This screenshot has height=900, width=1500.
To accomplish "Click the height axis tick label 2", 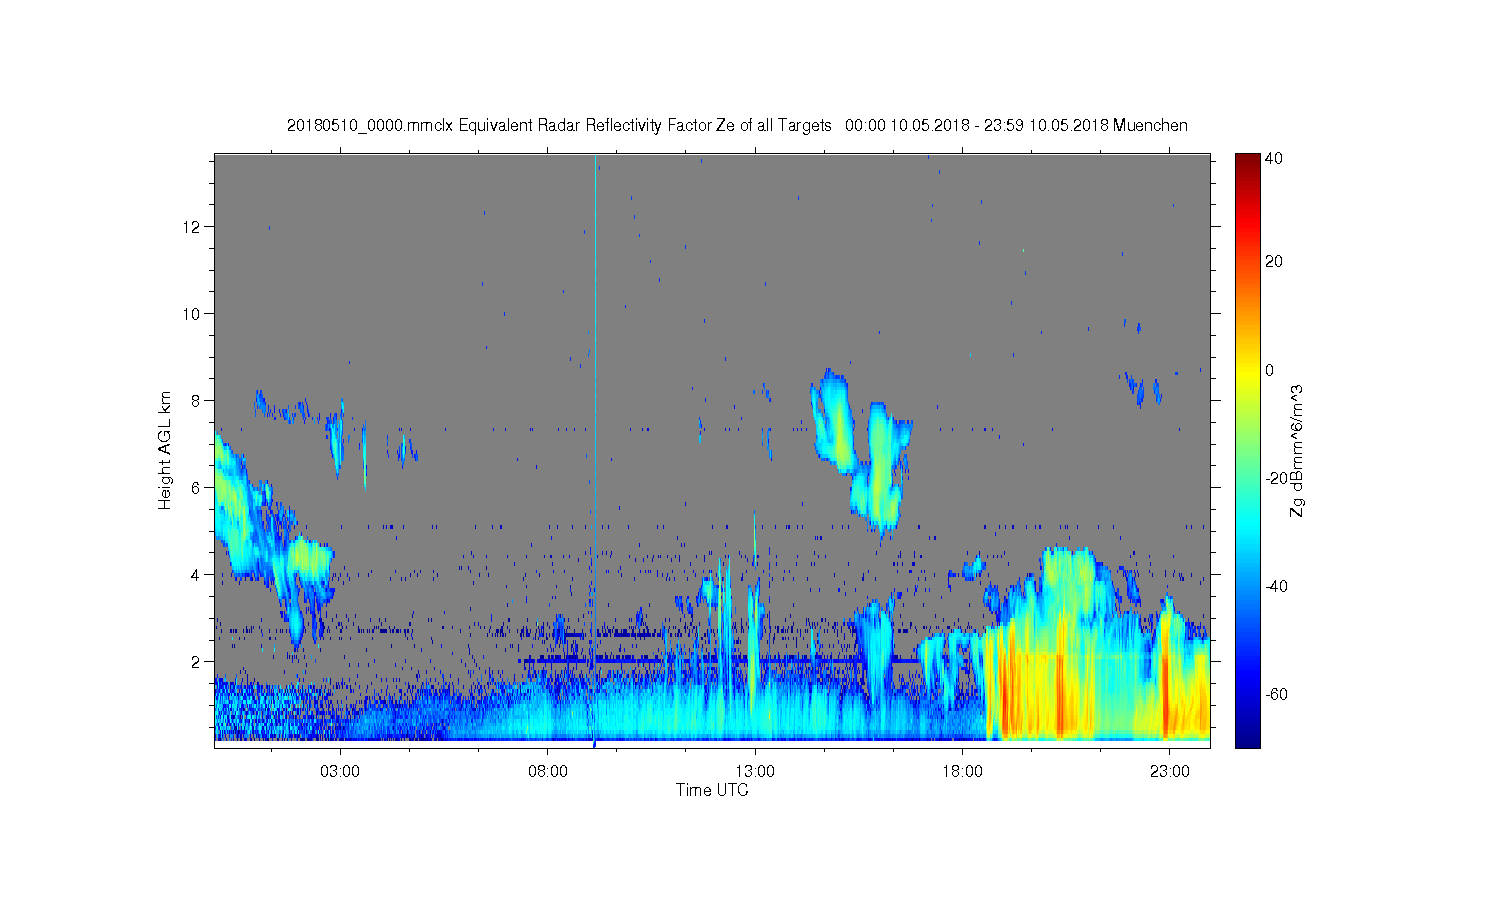I will click(196, 662).
